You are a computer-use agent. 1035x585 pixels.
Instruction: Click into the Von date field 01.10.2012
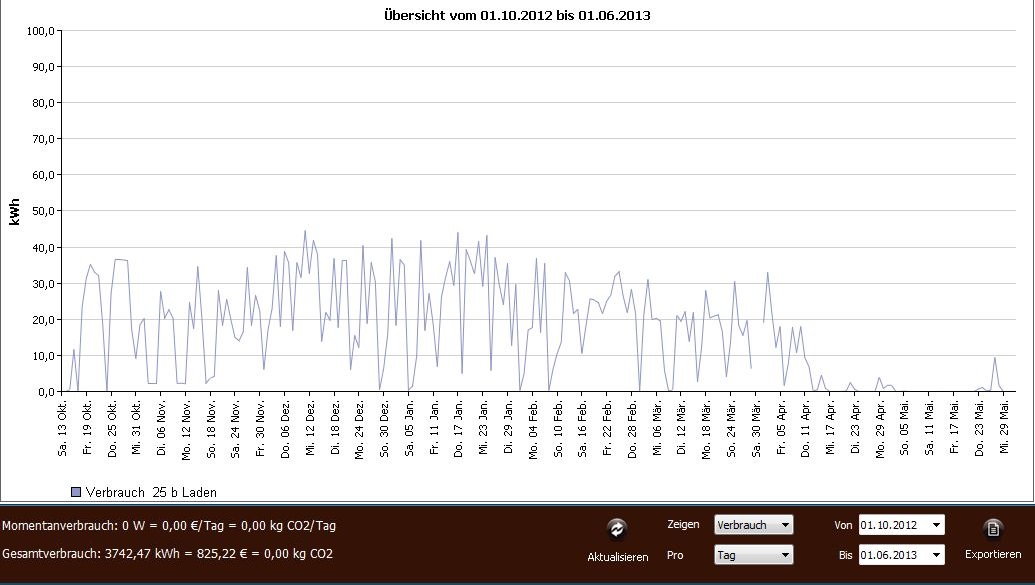(892, 525)
